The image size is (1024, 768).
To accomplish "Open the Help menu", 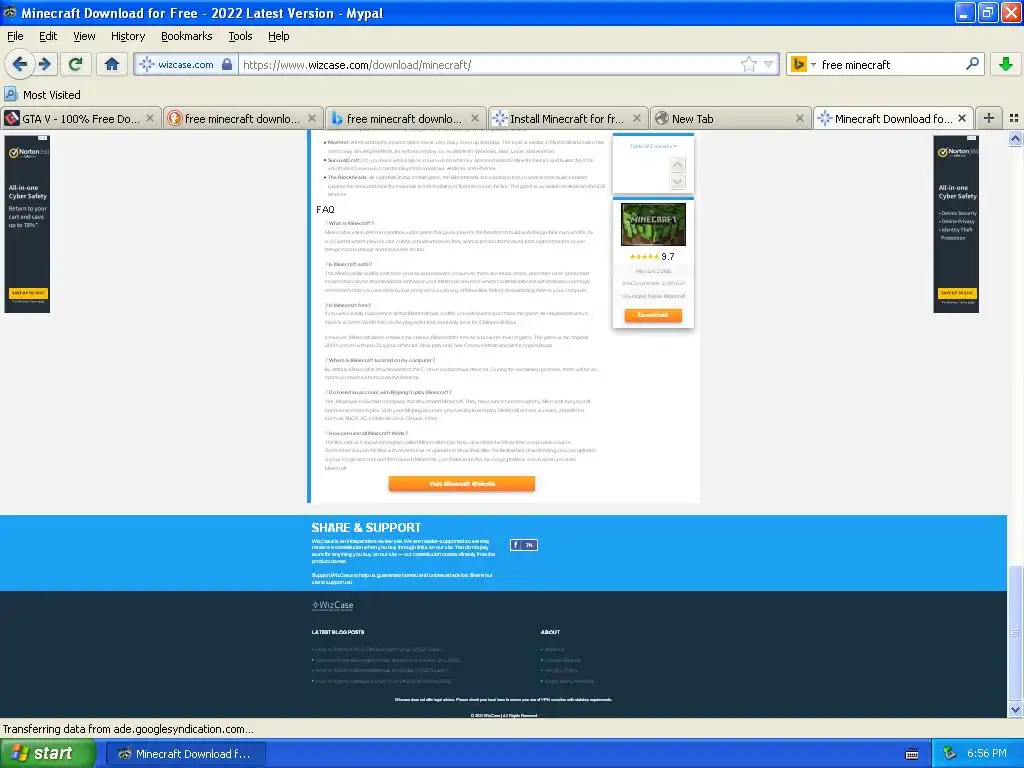I will click(279, 36).
